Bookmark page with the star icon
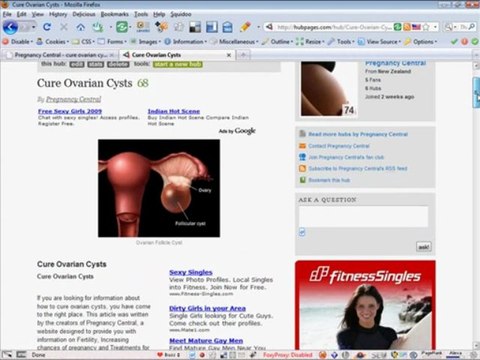Image resolution: width=480 pixels, height=360 pixels. pyautogui.click(x=426, y=27)
